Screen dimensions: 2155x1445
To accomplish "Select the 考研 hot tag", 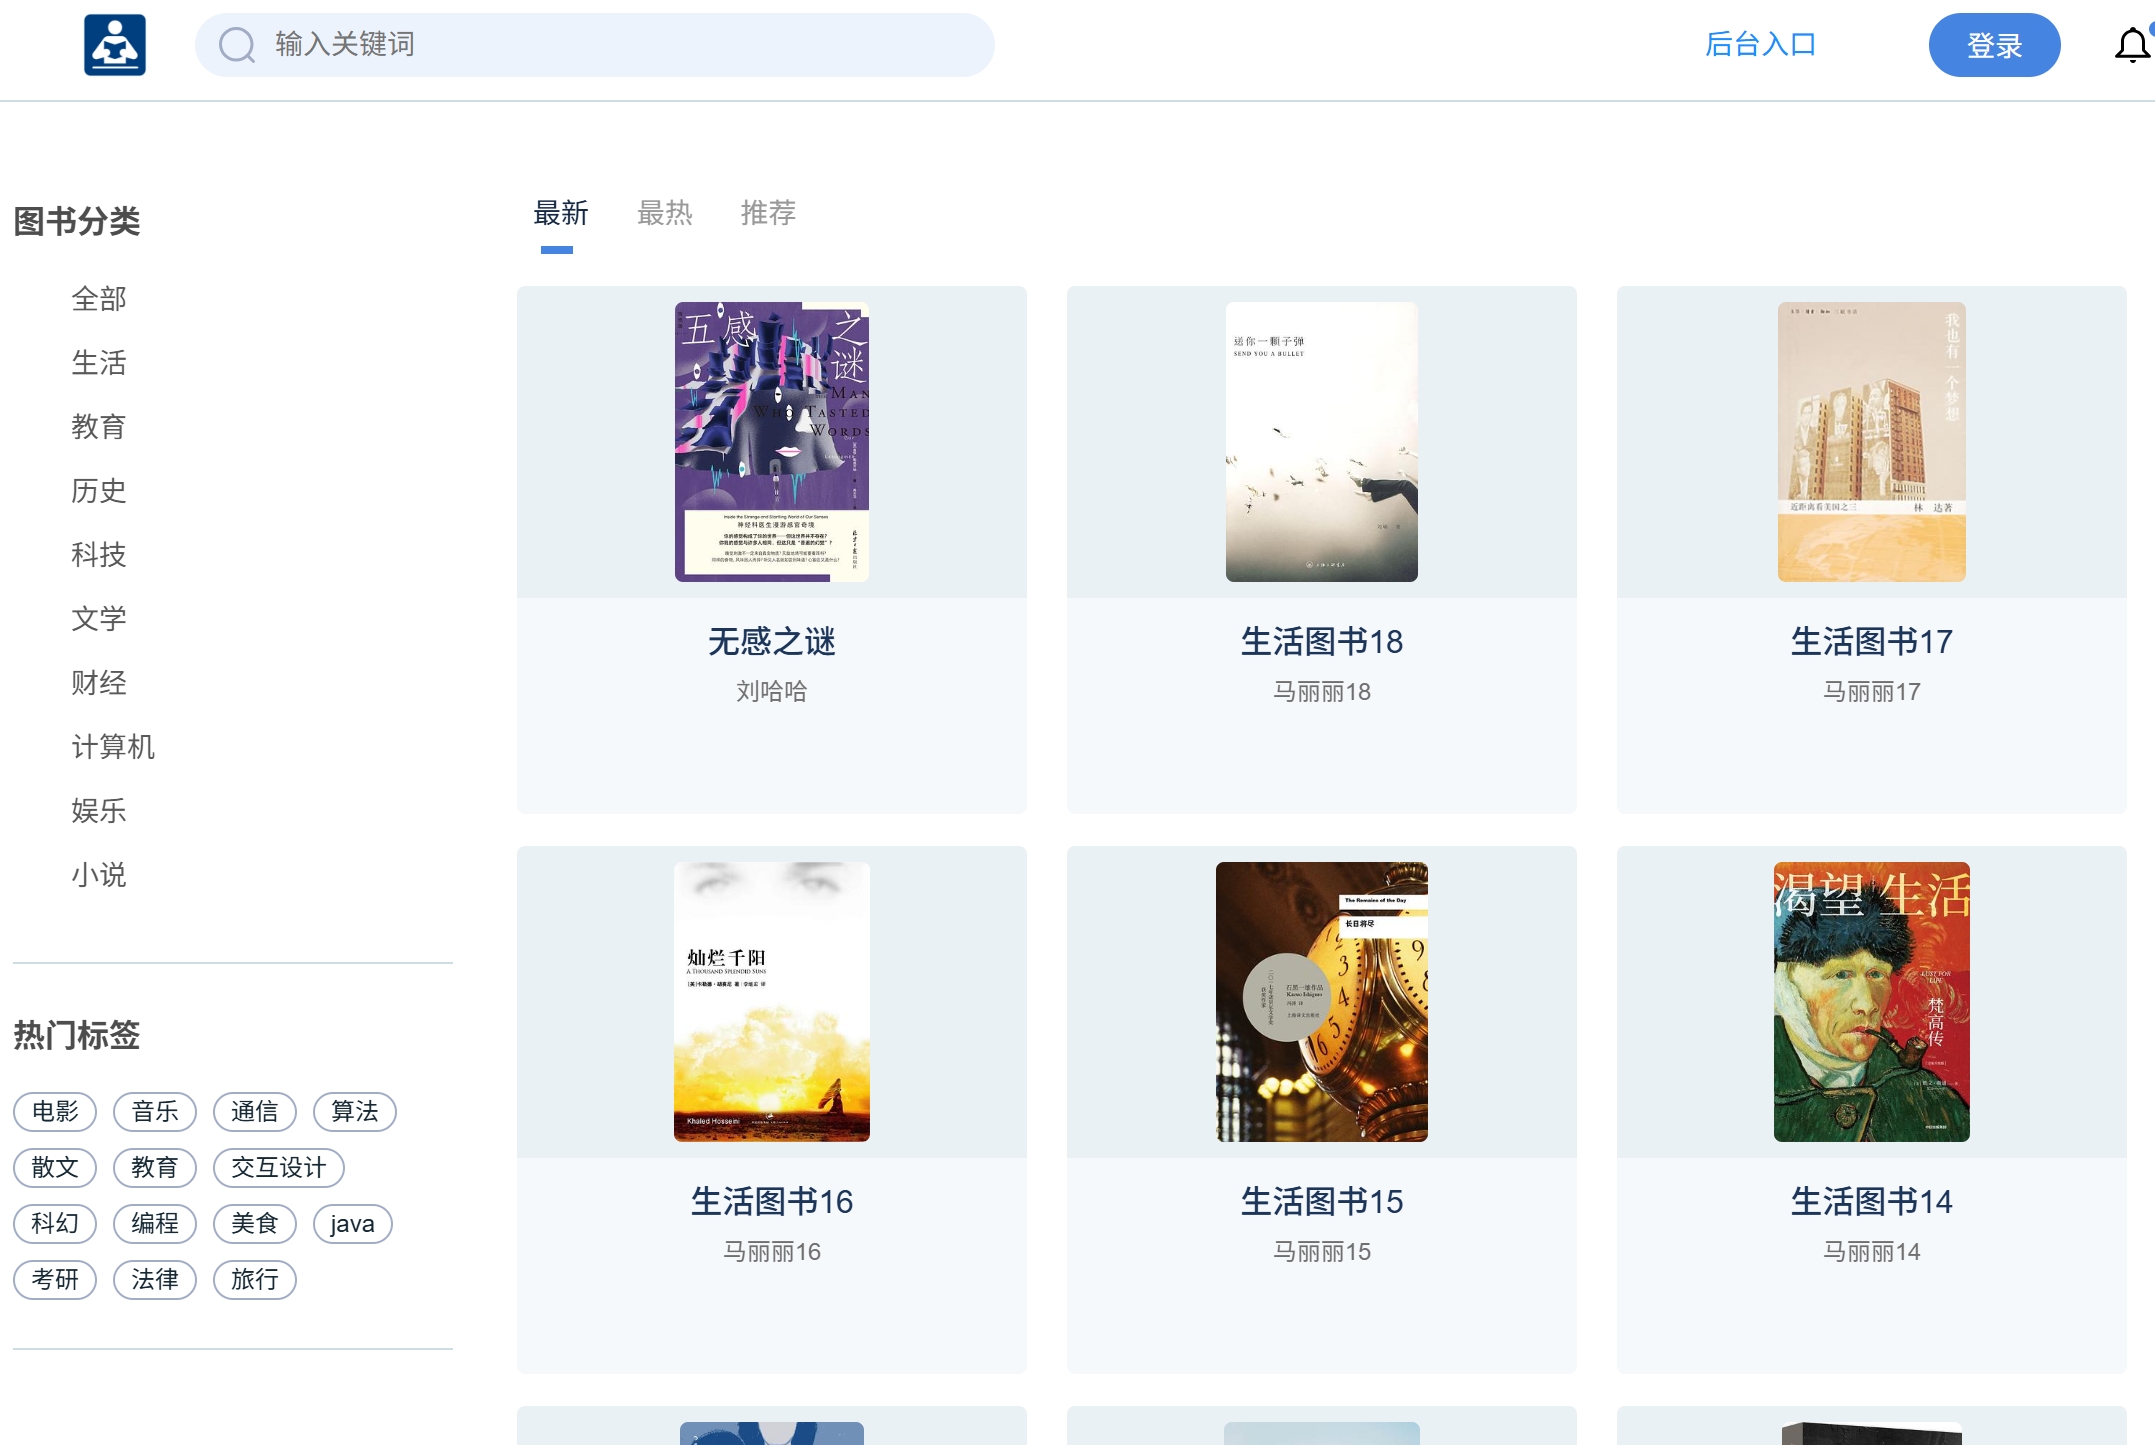I will pyautogui.click(x=55, y=1279).
